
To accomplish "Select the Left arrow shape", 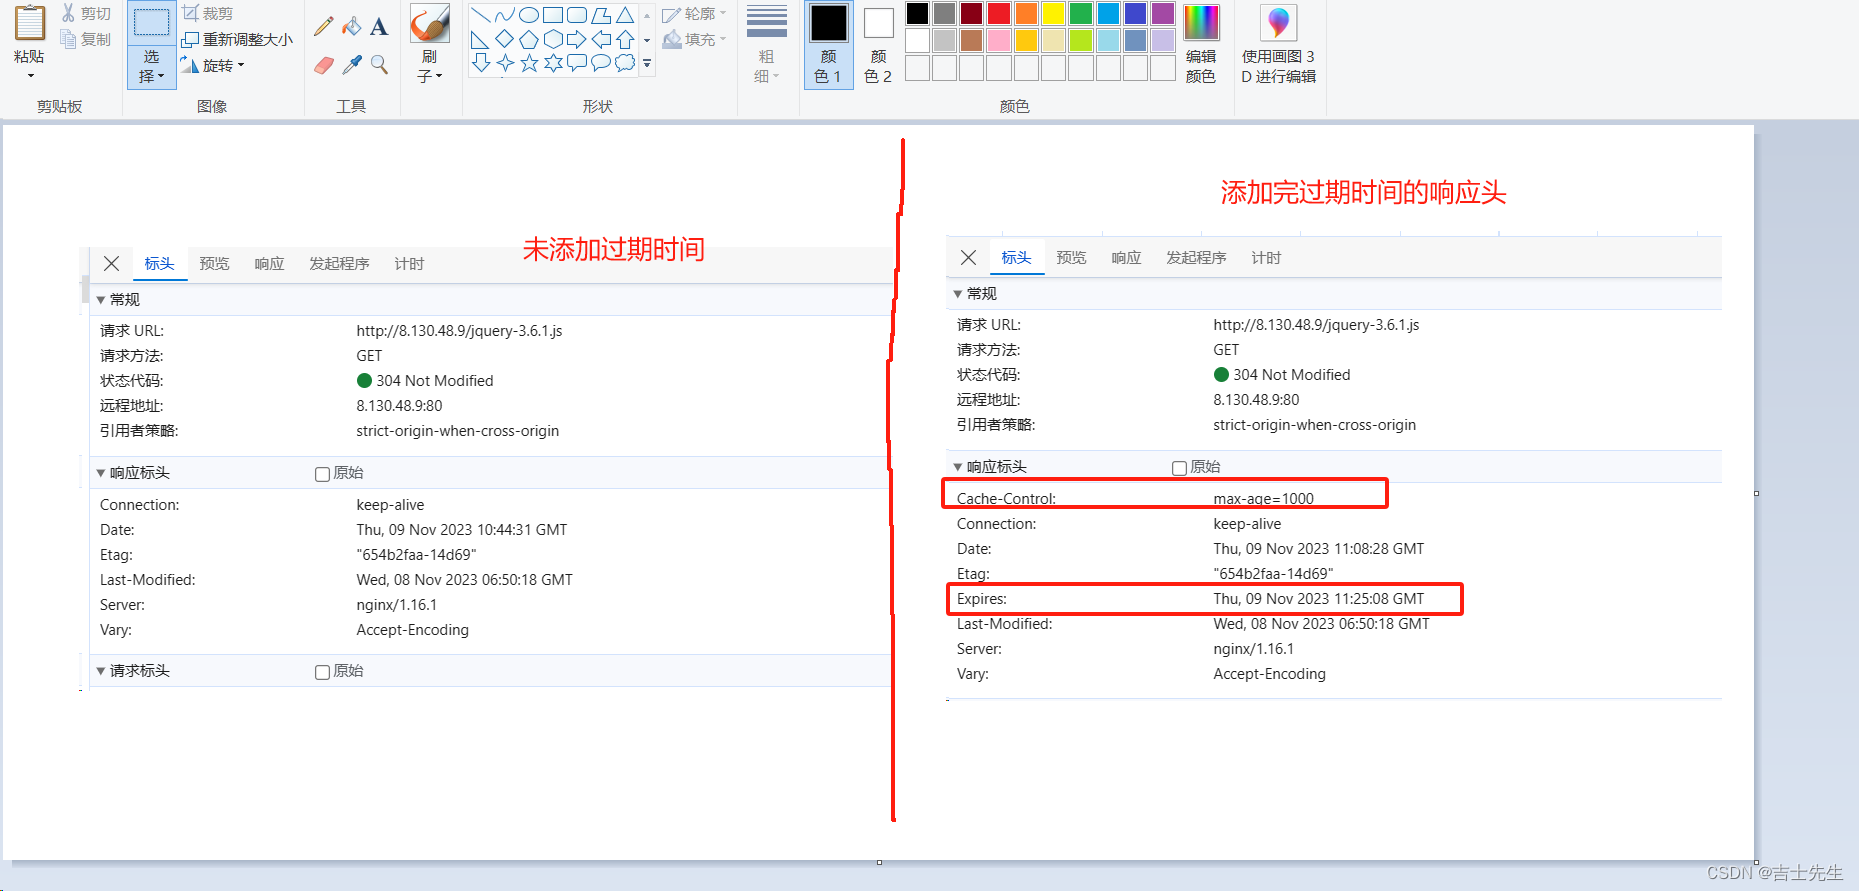I will 601,39.
